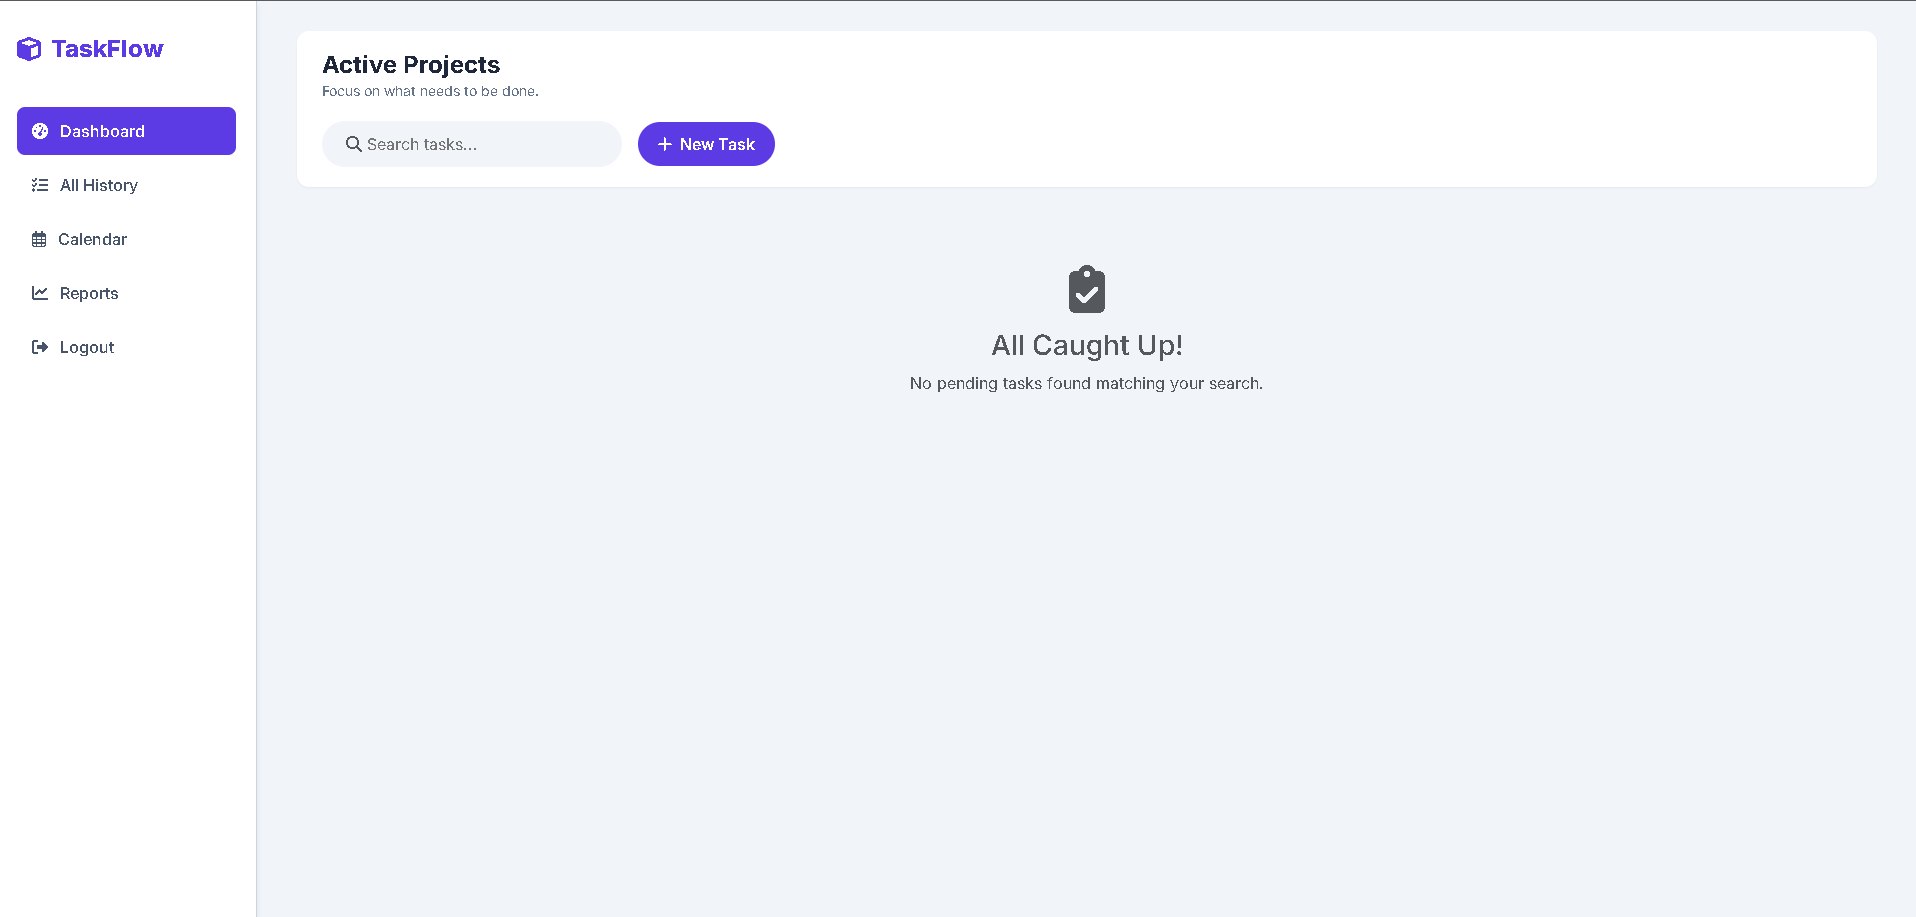Navigate to Calendar via sidebar
The height and width of the screenshot is (917, 1916).
pos(92,239)
